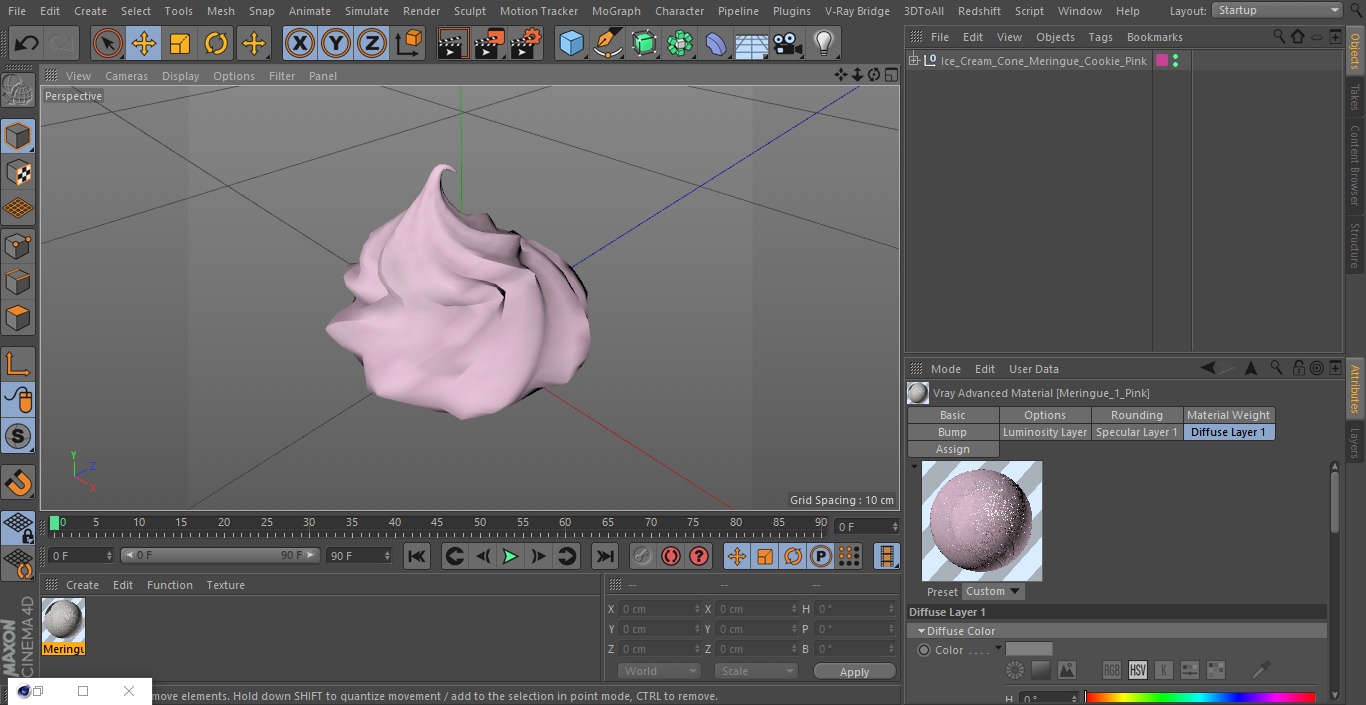Open the Array modeling objects icon
Screen dimensions: 1366x705
pos(680,44)
